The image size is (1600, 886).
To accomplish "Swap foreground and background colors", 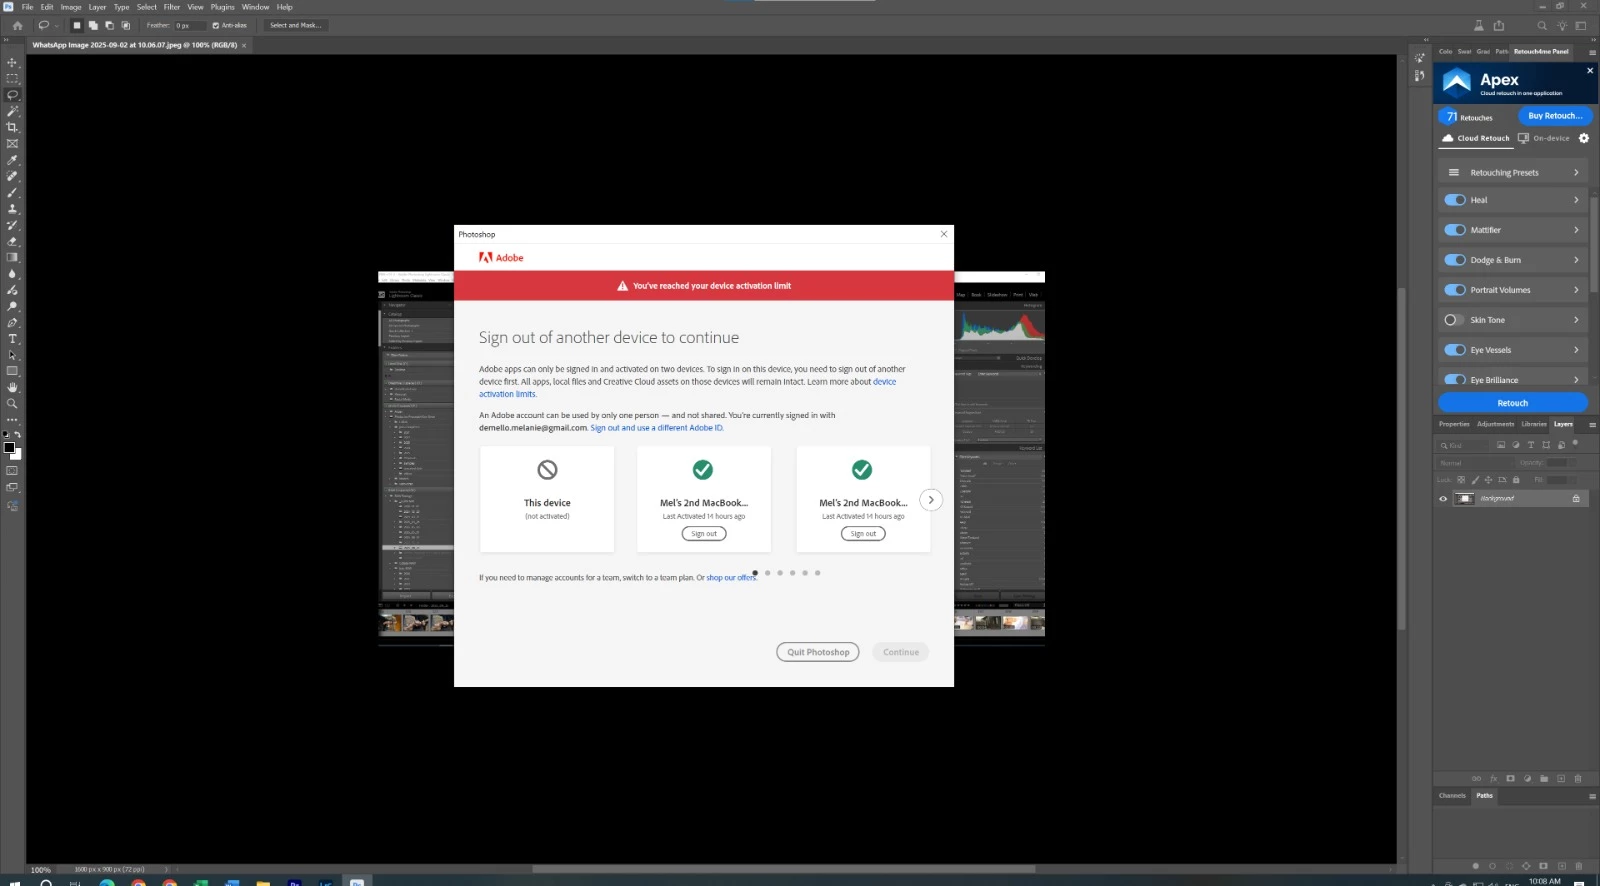I will [x=17, y=435].
